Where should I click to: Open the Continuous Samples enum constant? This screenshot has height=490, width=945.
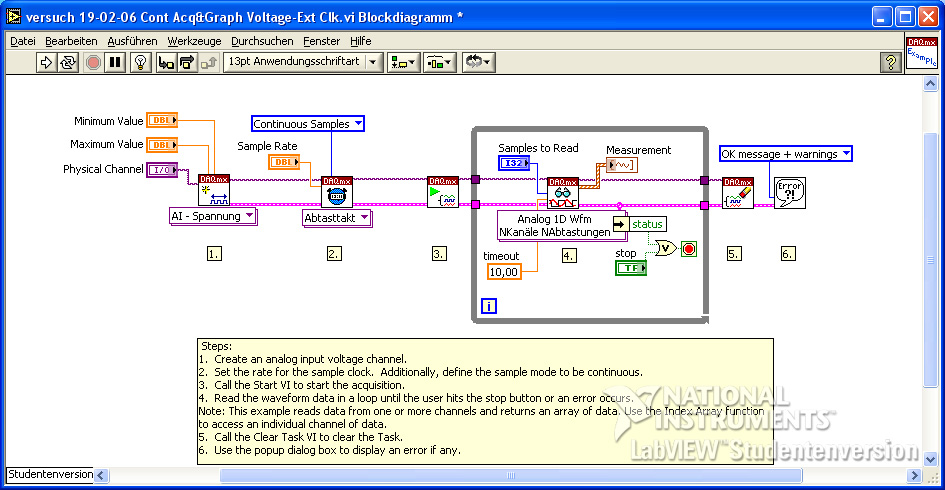(307, 124)
